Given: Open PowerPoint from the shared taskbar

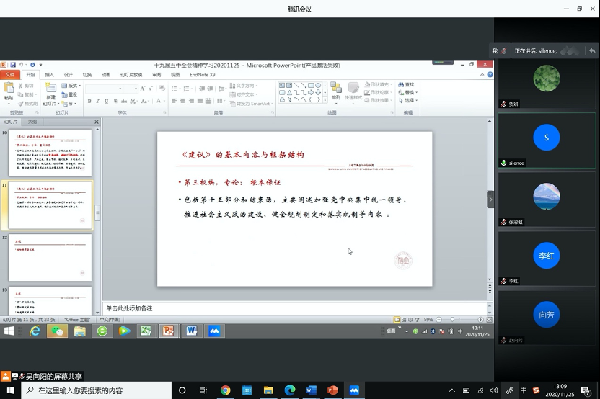Looking at the screenshot, I should tap(168, 331).
